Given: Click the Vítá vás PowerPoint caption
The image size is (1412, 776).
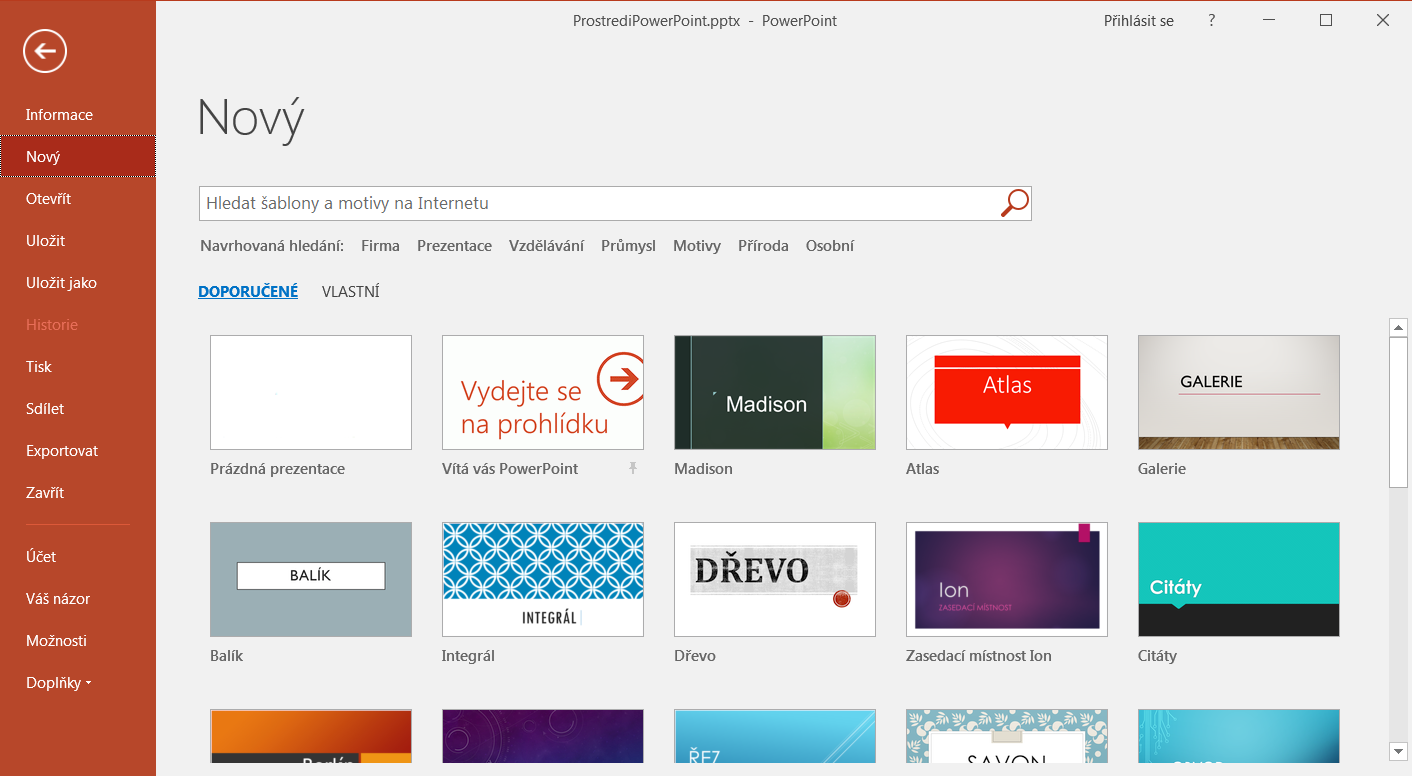Looking at the screenshot, I should click(x=510, y=469).
